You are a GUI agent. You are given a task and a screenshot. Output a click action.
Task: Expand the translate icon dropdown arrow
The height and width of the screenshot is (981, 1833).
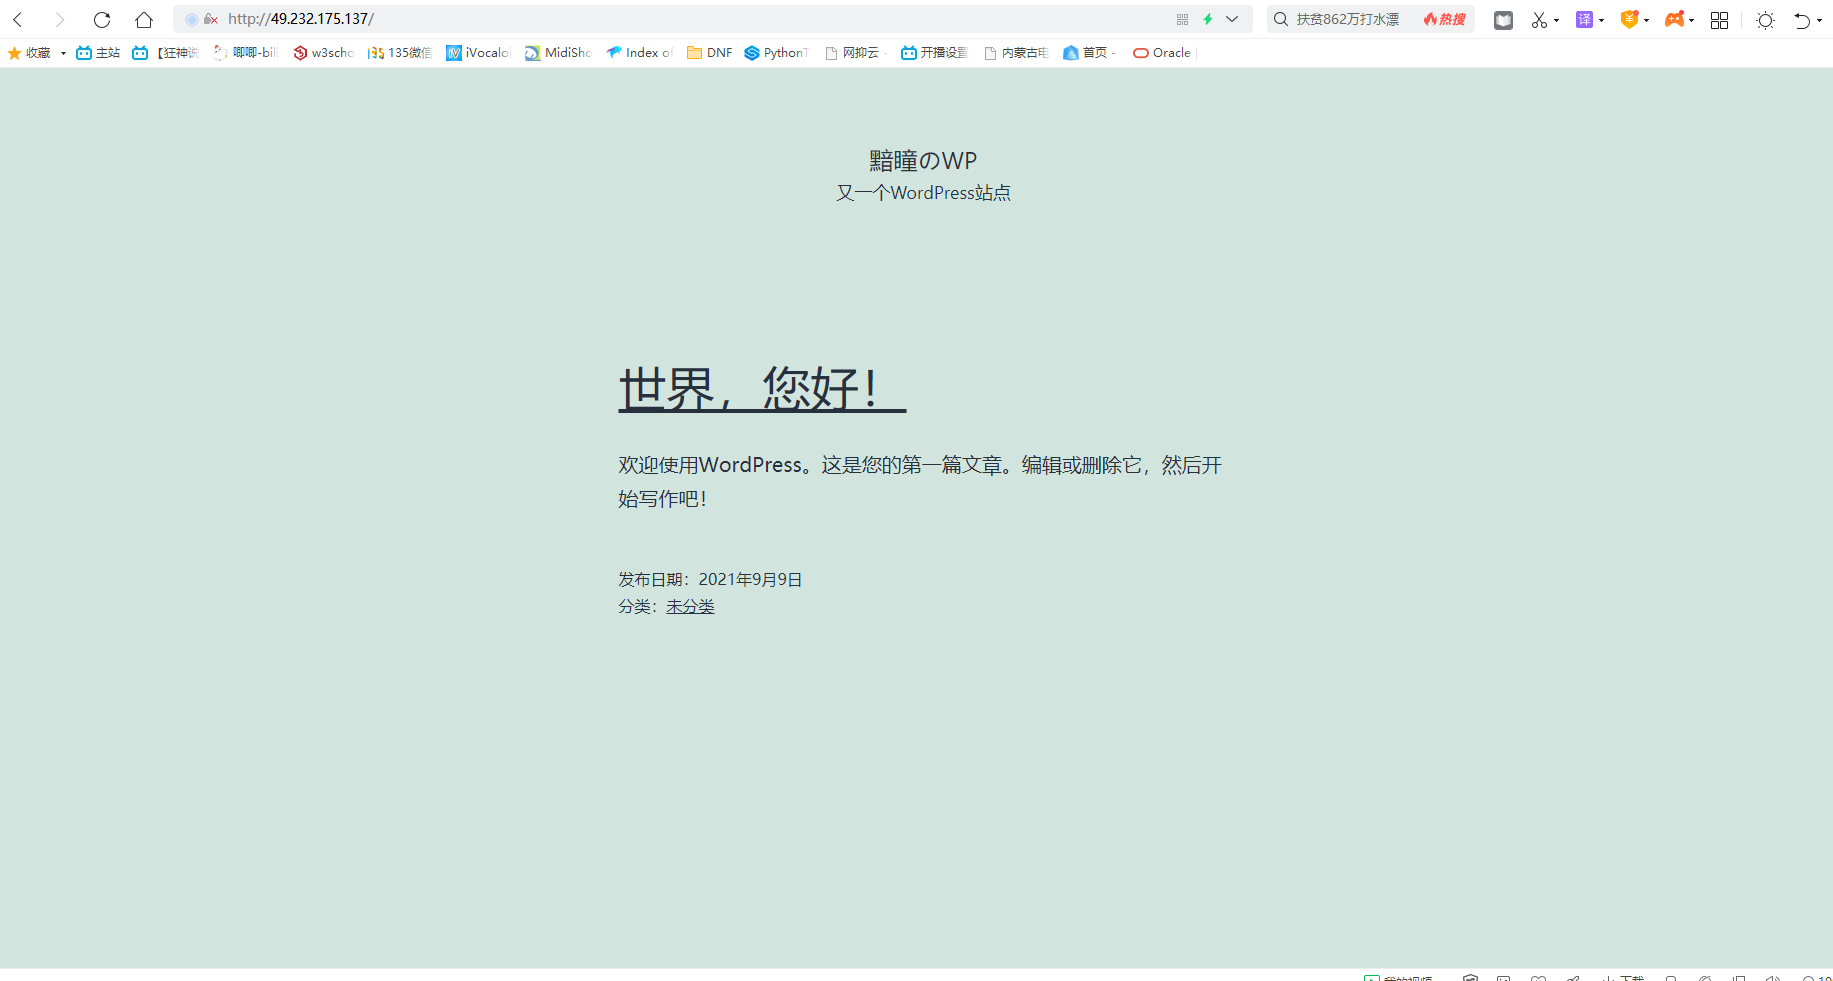click(1602, 21)
